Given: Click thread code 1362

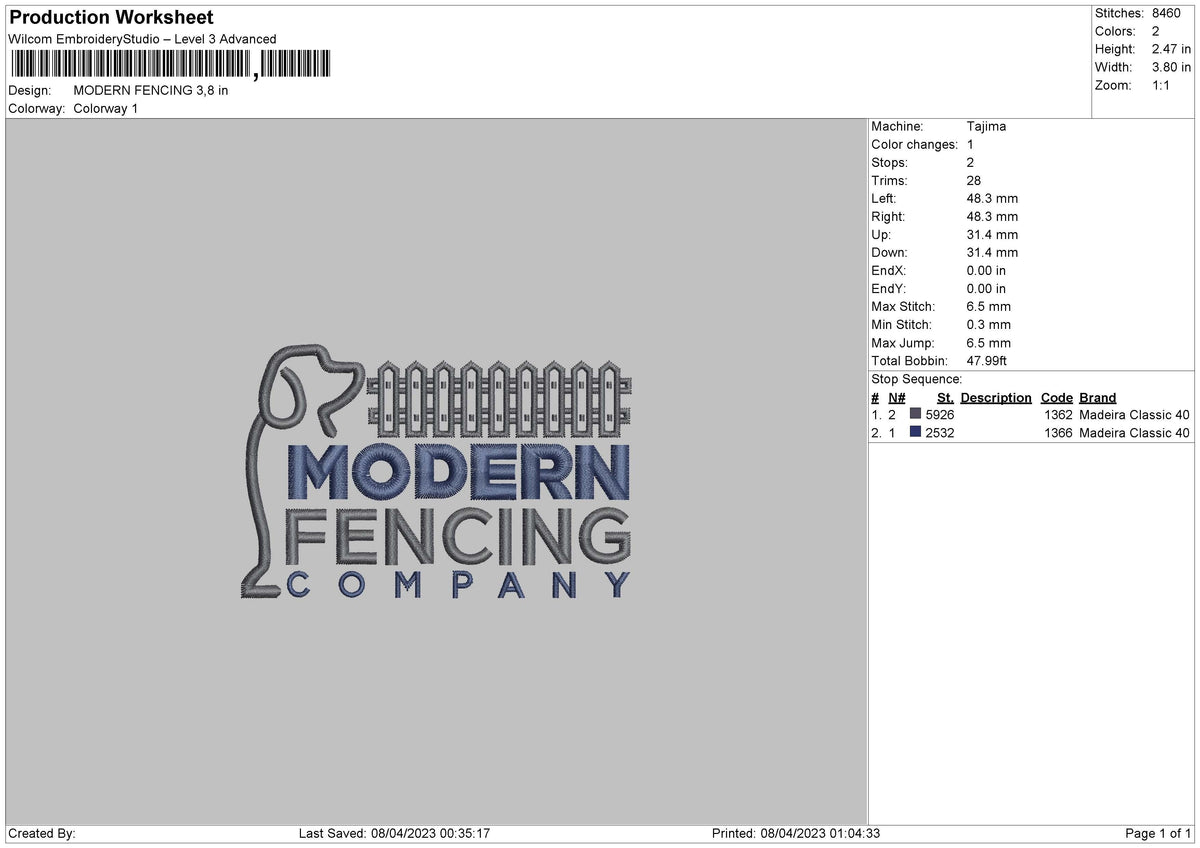Looking at the screenshot, I should pos(1058,415).
